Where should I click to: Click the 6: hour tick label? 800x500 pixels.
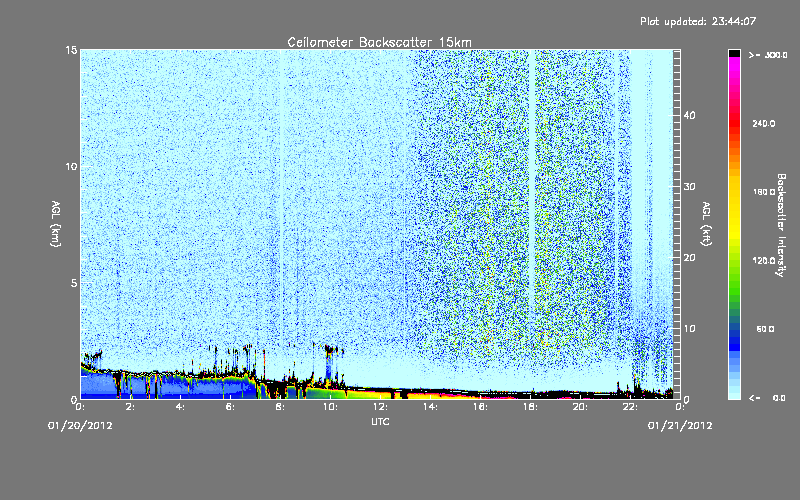231,407
